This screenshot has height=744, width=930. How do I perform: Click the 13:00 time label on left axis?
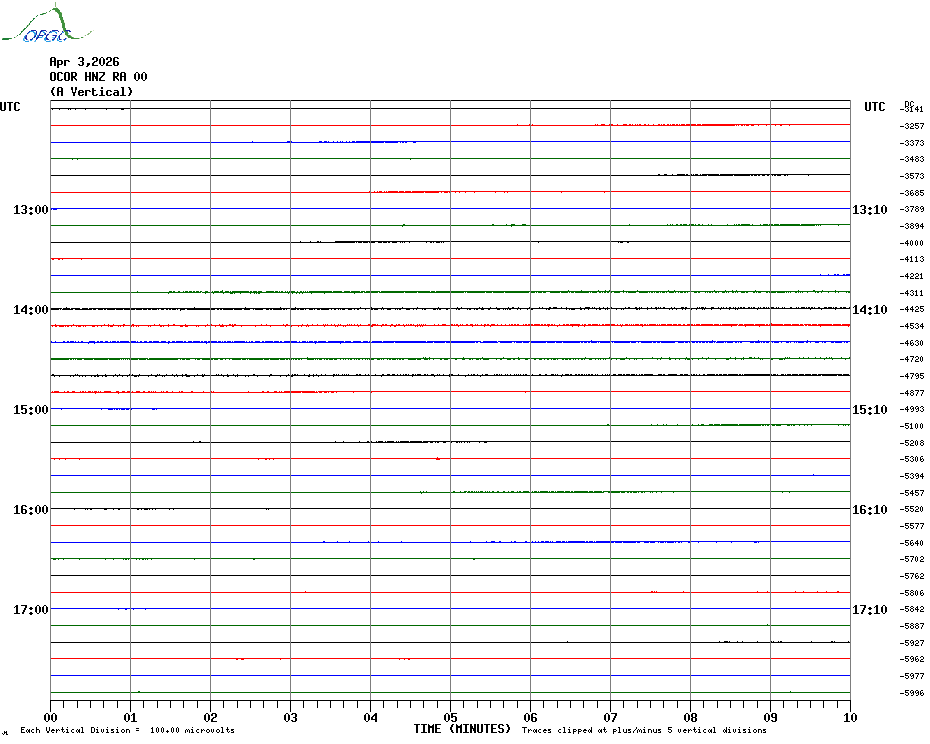[x=31, y=210]
